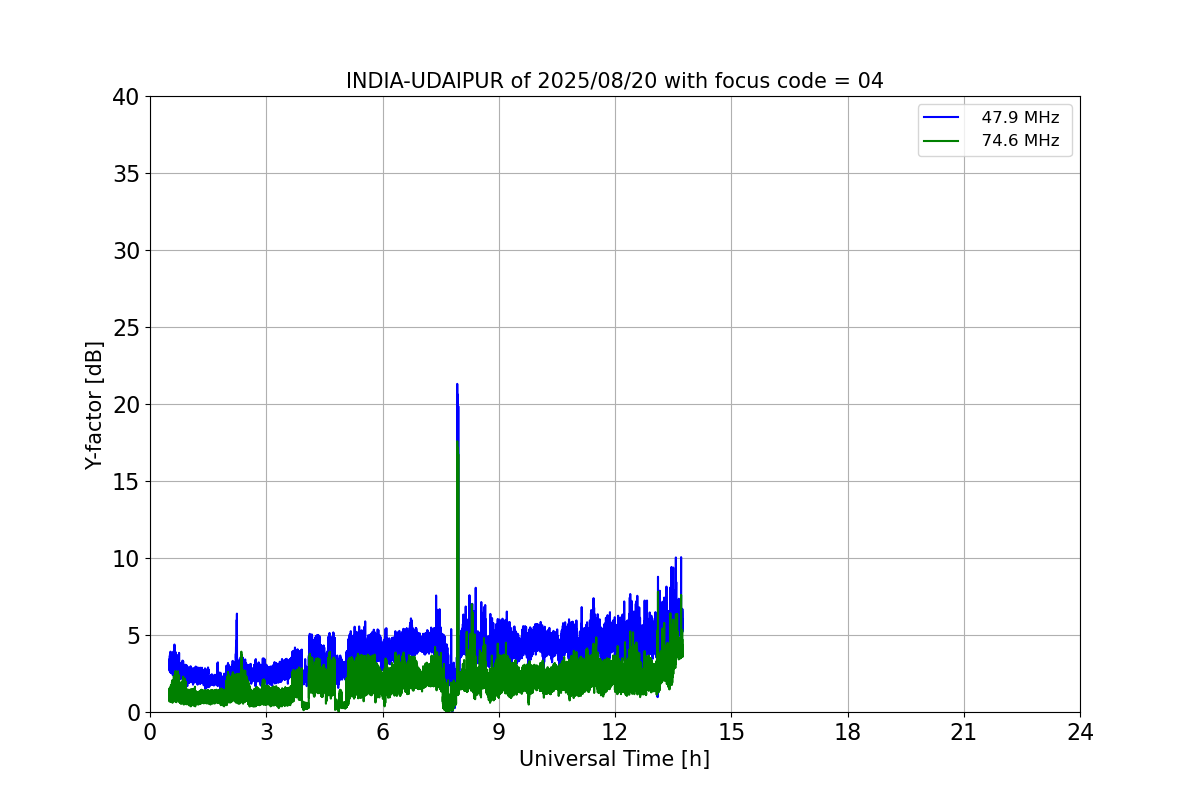
Task: Click x-axis tick label 3
Action: click(266, 732)
